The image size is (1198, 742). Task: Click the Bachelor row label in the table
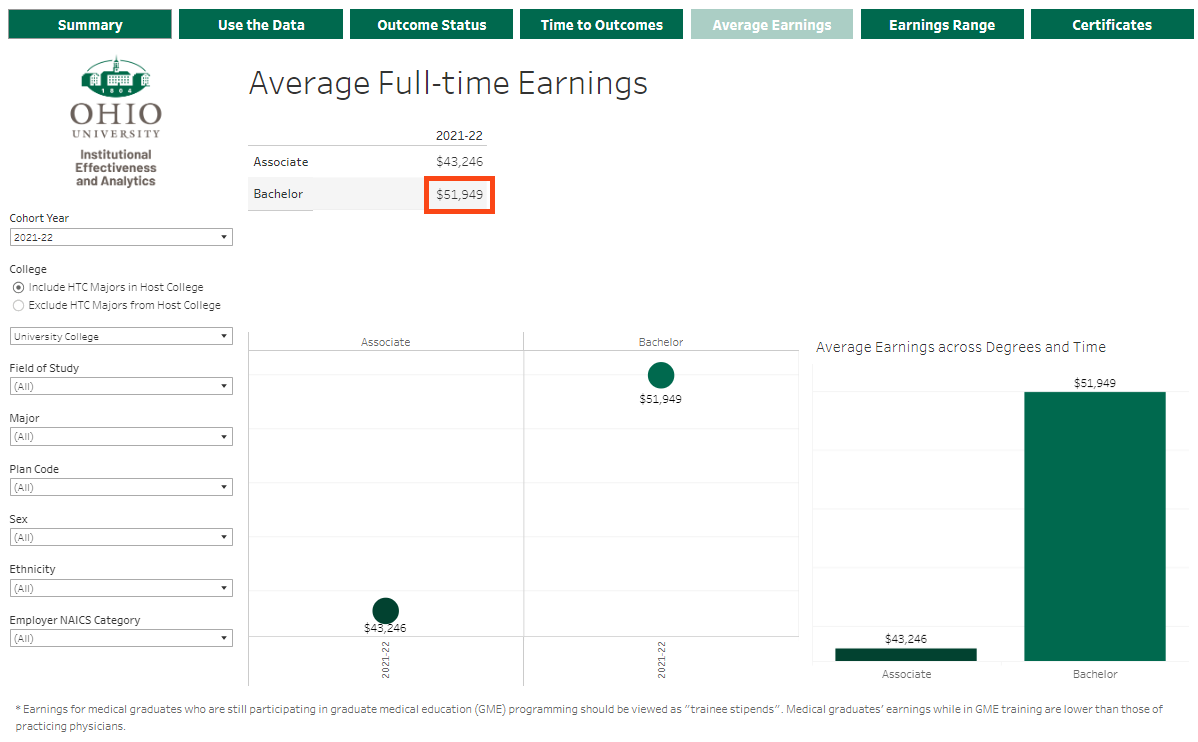[x=278, y=194]
